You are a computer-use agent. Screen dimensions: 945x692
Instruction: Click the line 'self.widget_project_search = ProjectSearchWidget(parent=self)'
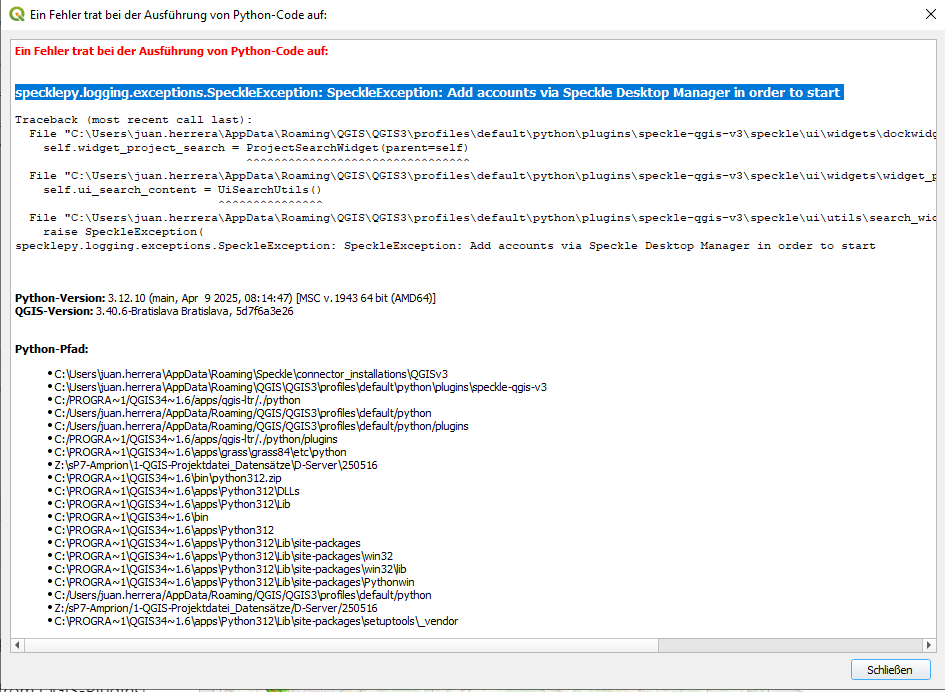[x=256, y=148]
